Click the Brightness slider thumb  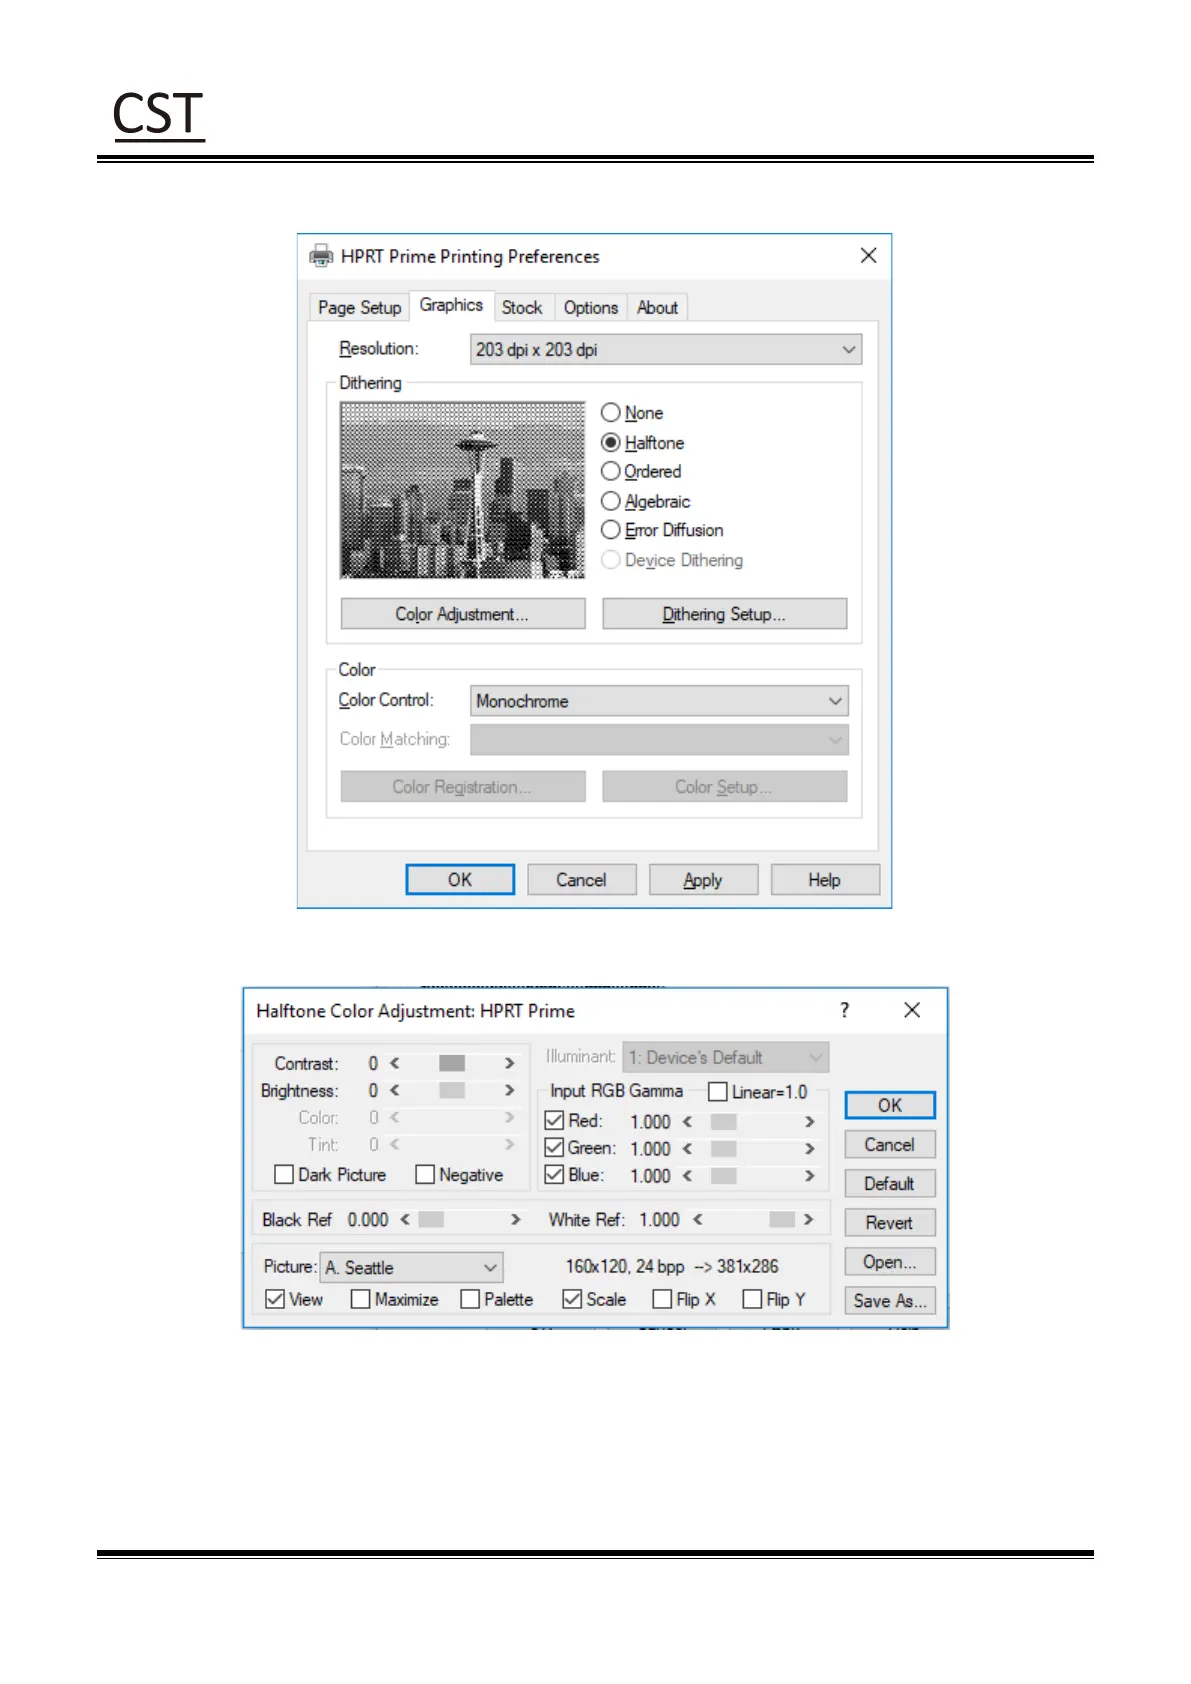[452, 1090]
